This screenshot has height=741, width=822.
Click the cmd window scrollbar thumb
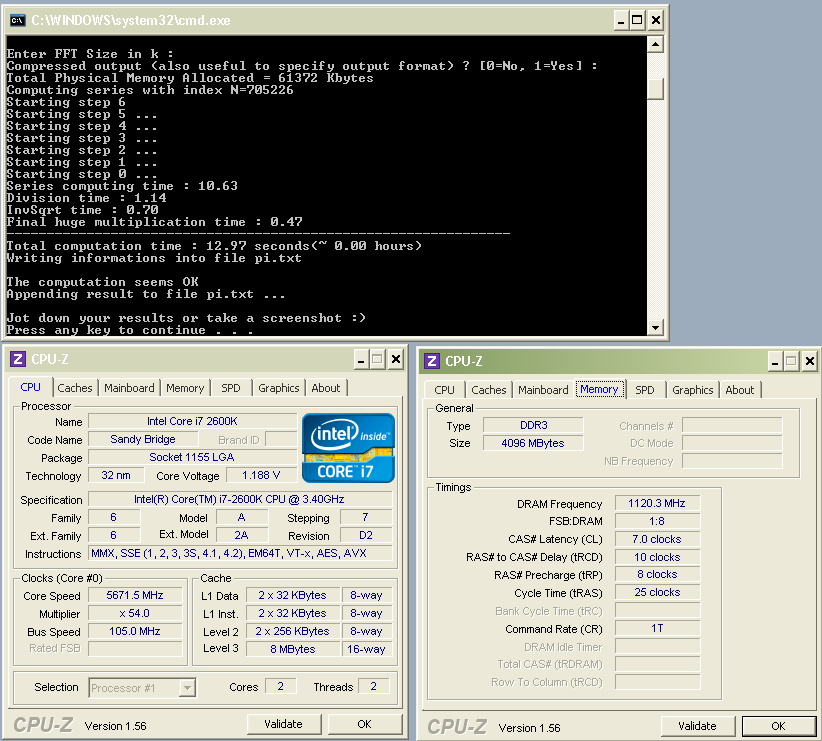655,89
